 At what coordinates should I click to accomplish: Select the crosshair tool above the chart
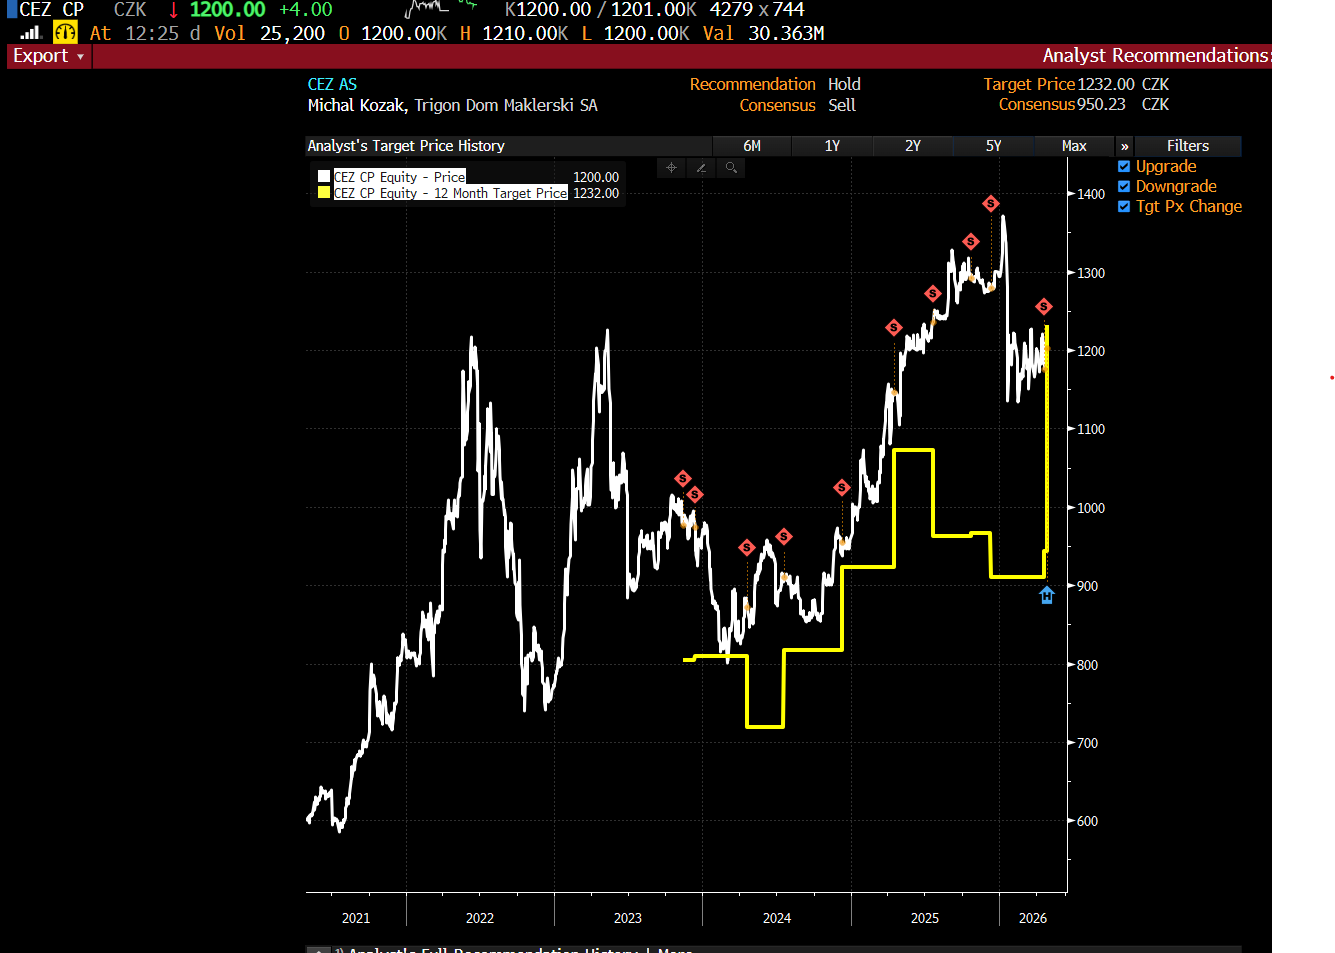point(671,168)
